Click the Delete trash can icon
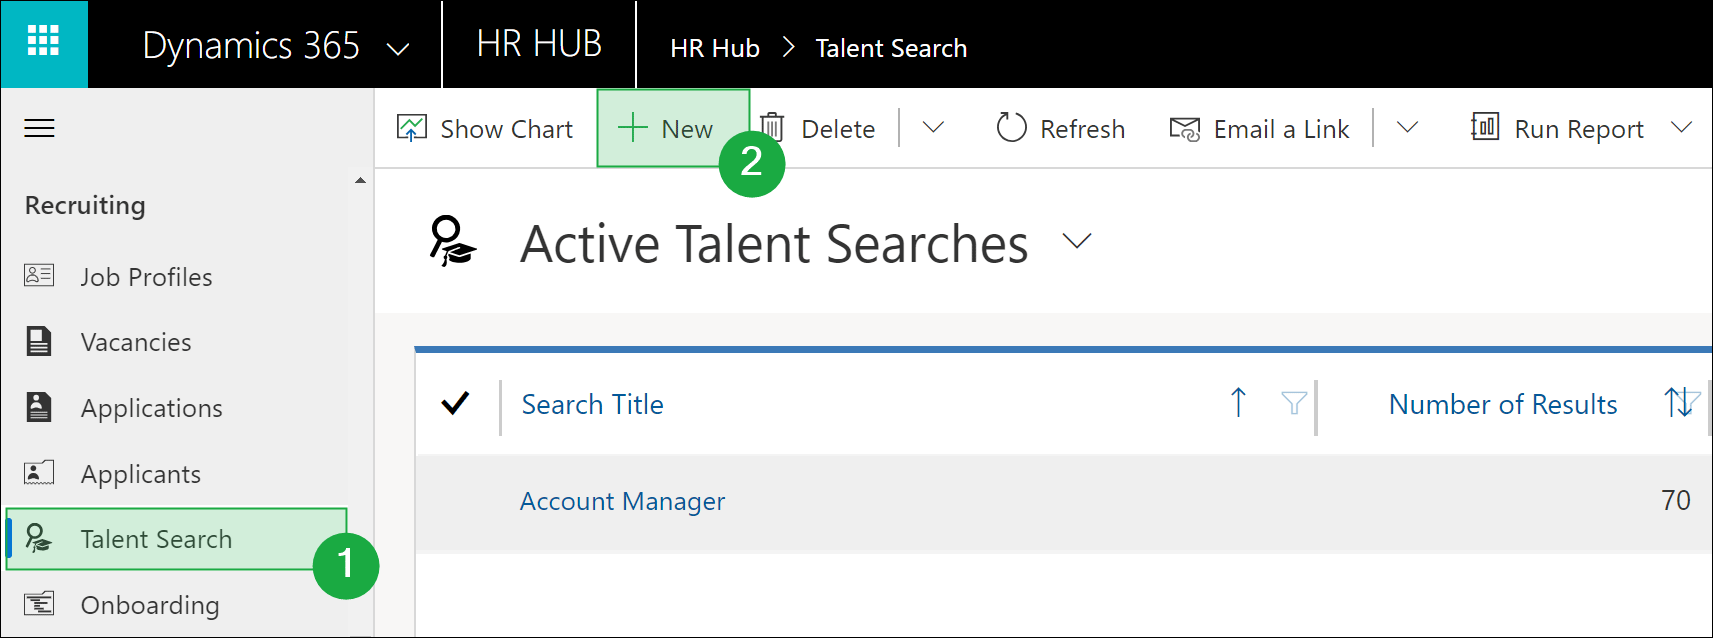Image resolution: width=1713 pixels, height=638 pixels. click(772, 127)
